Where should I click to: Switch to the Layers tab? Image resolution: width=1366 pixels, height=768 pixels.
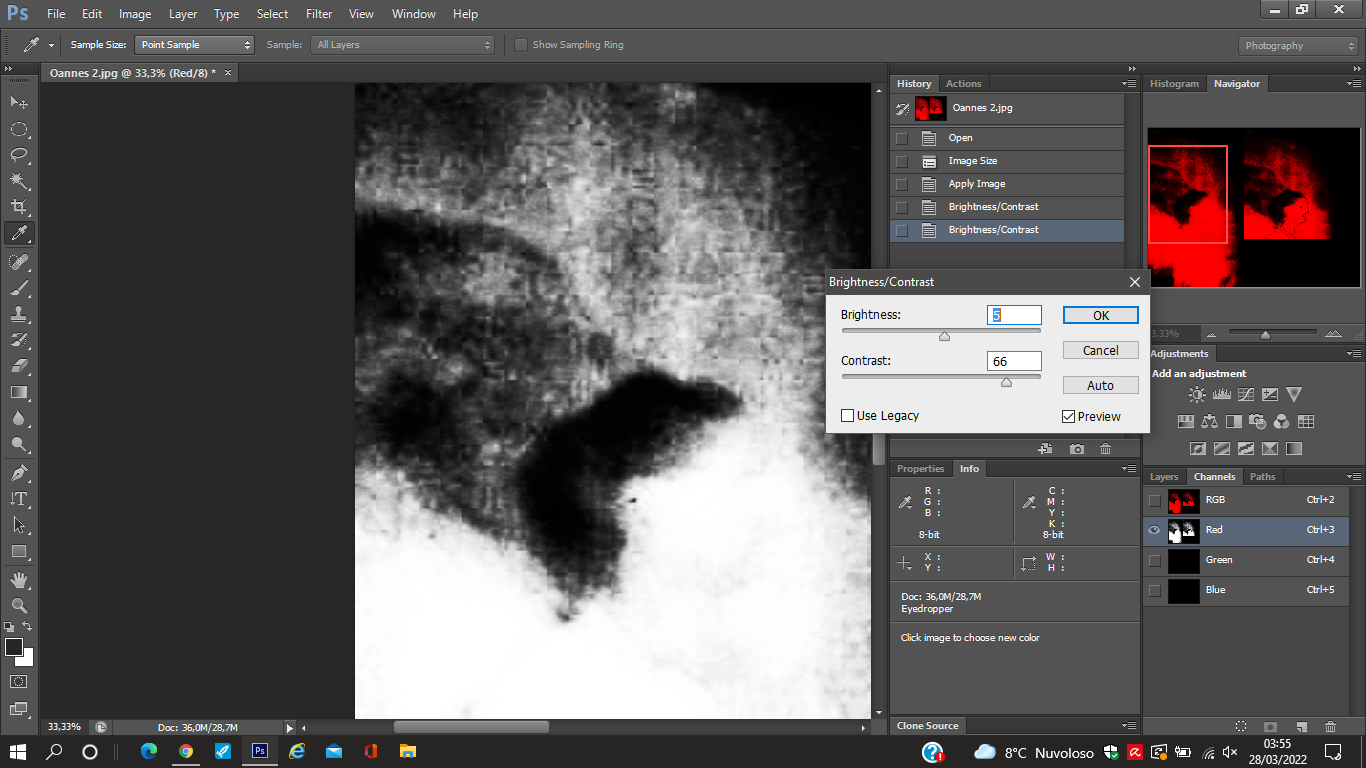pos(1164,477)
